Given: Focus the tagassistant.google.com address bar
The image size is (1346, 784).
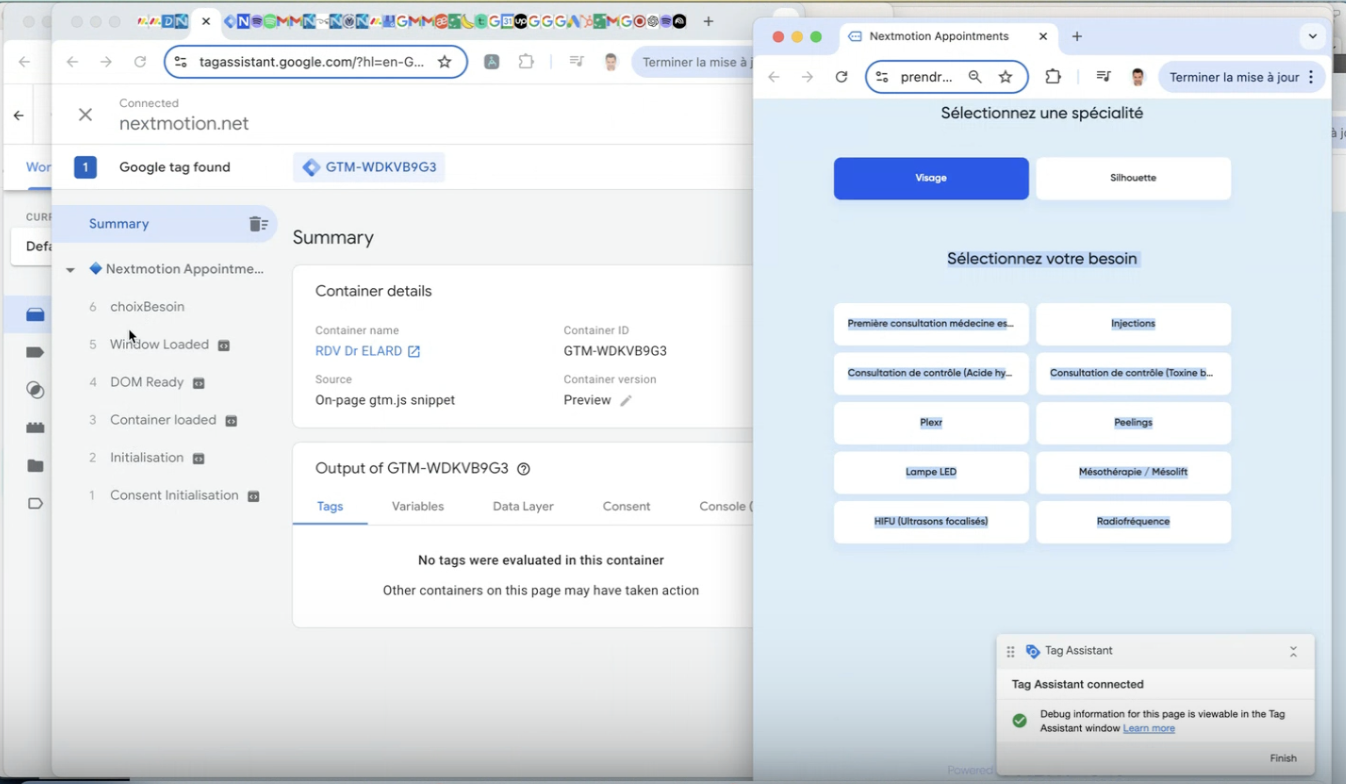Looking at the screenshot, I should point(310,62).
